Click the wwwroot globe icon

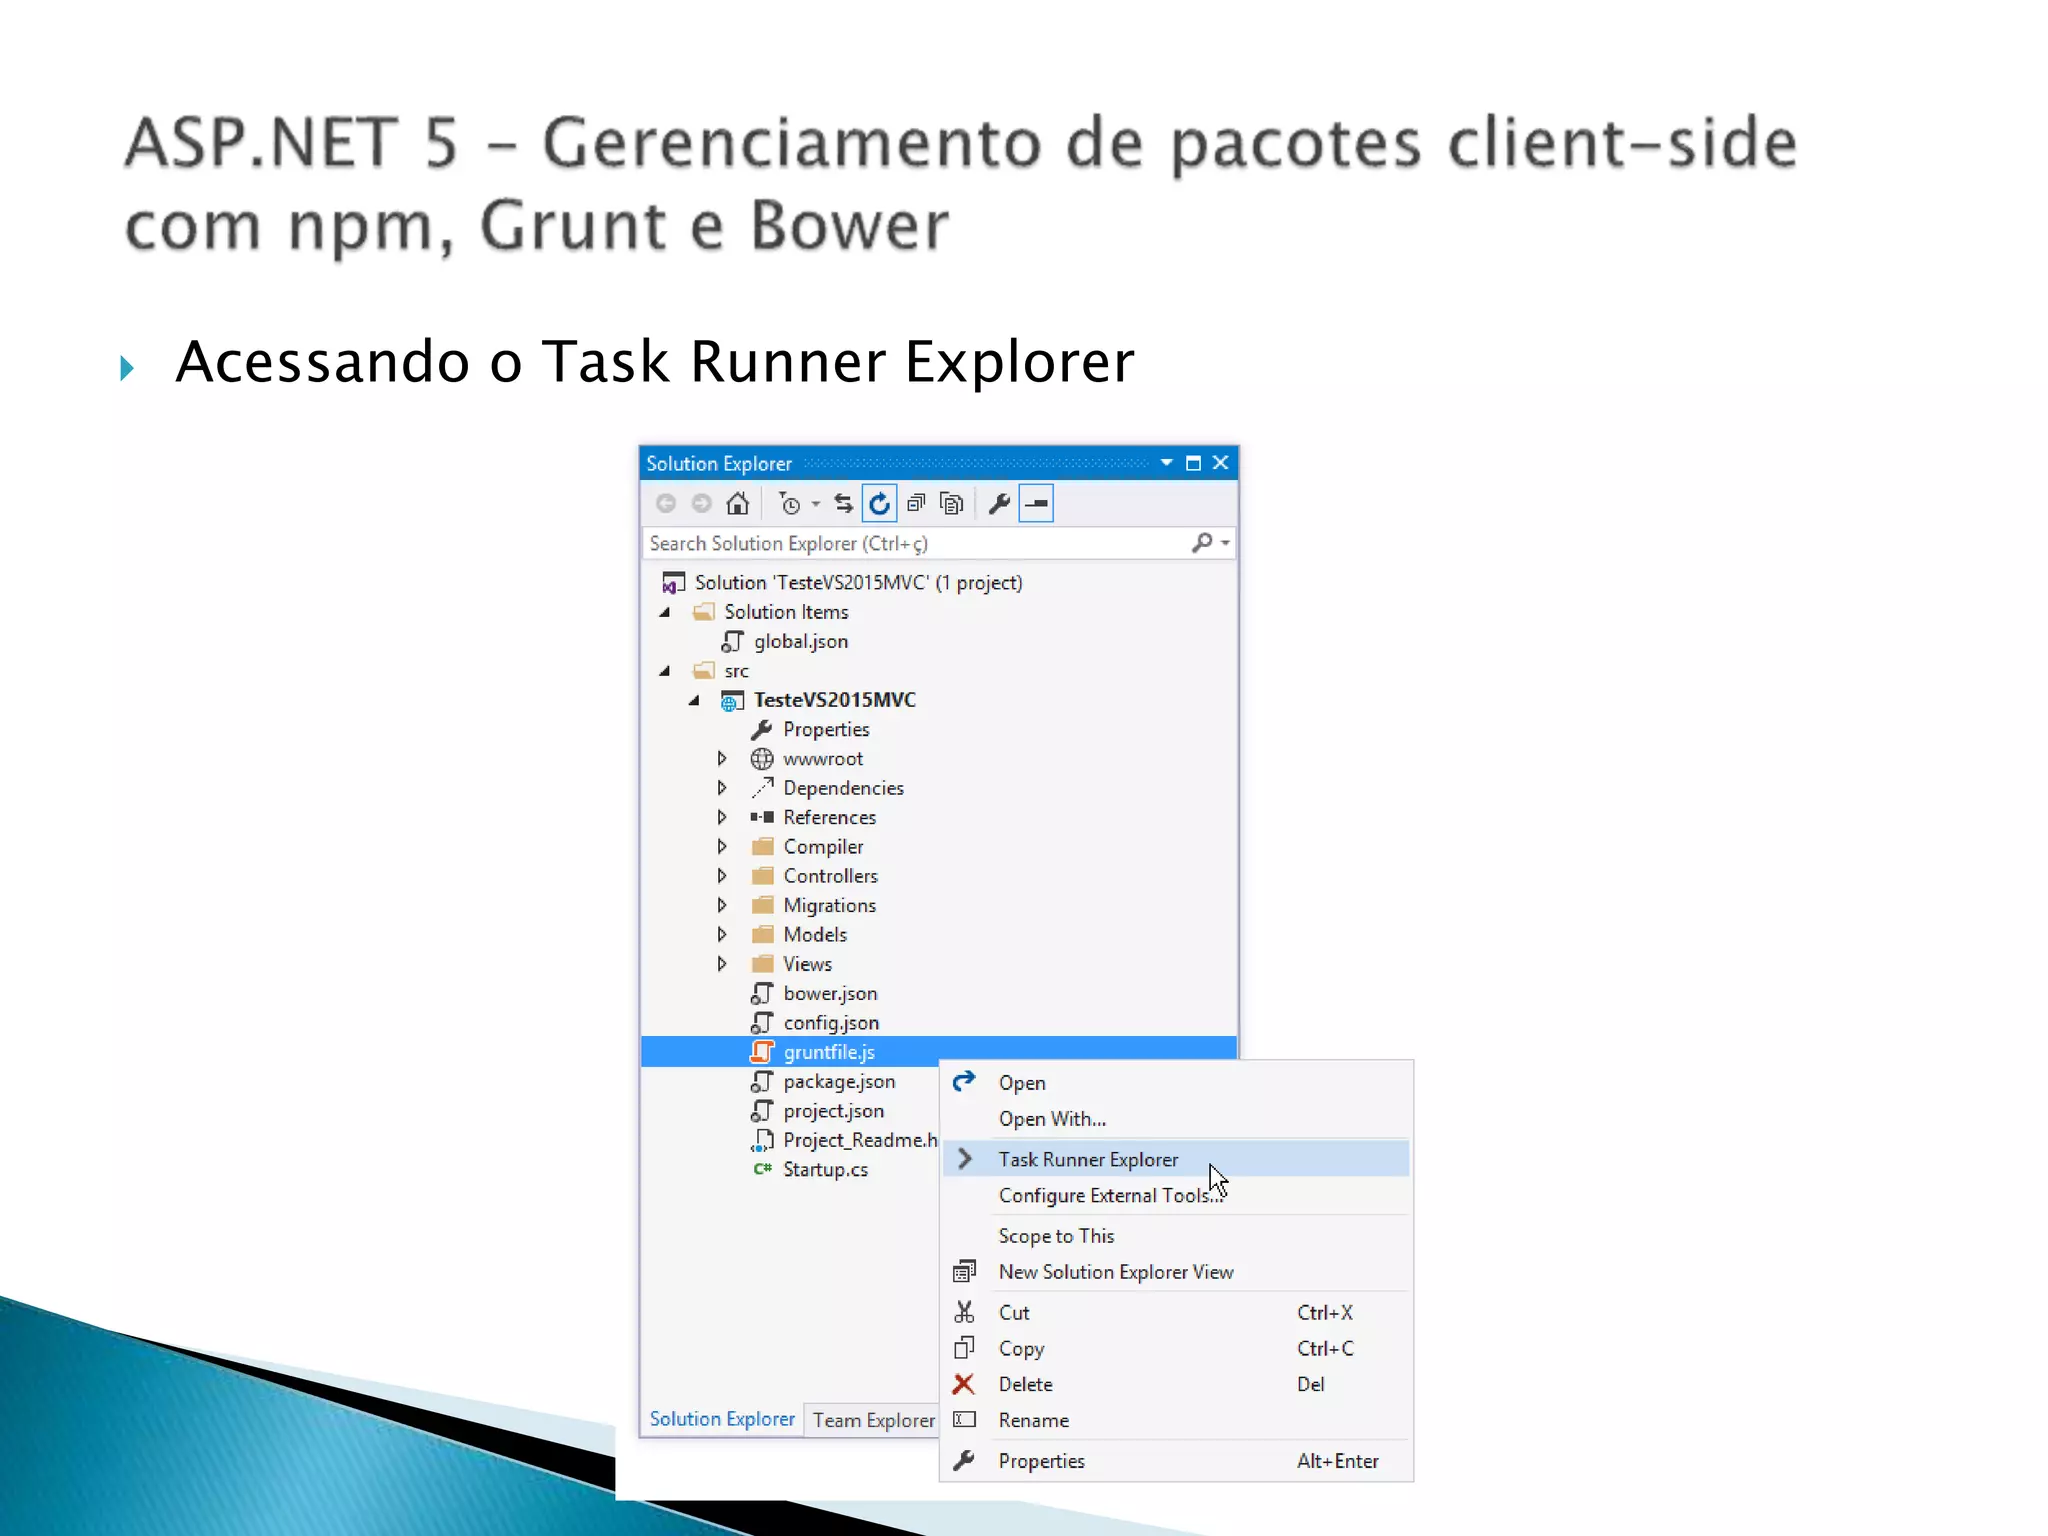762,759
